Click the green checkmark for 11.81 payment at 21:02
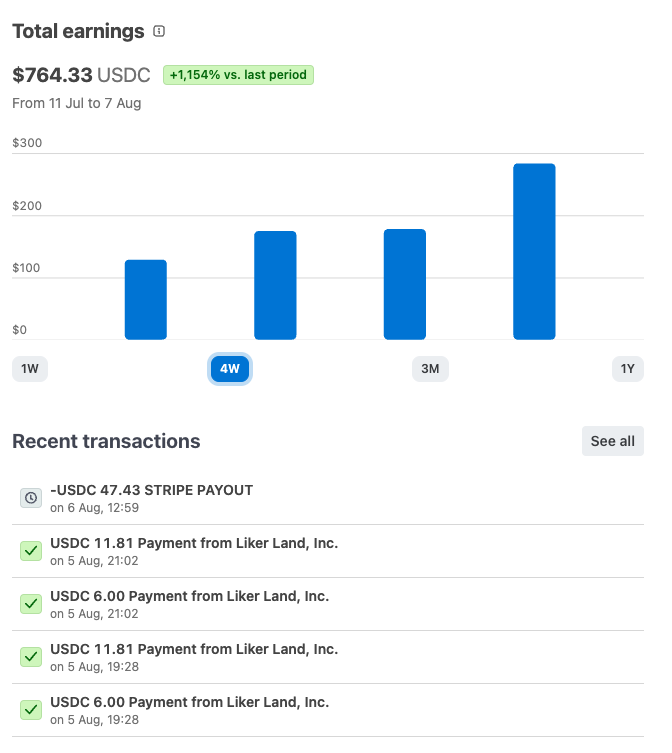Screen dimensions: 672x753 [31, 551]
